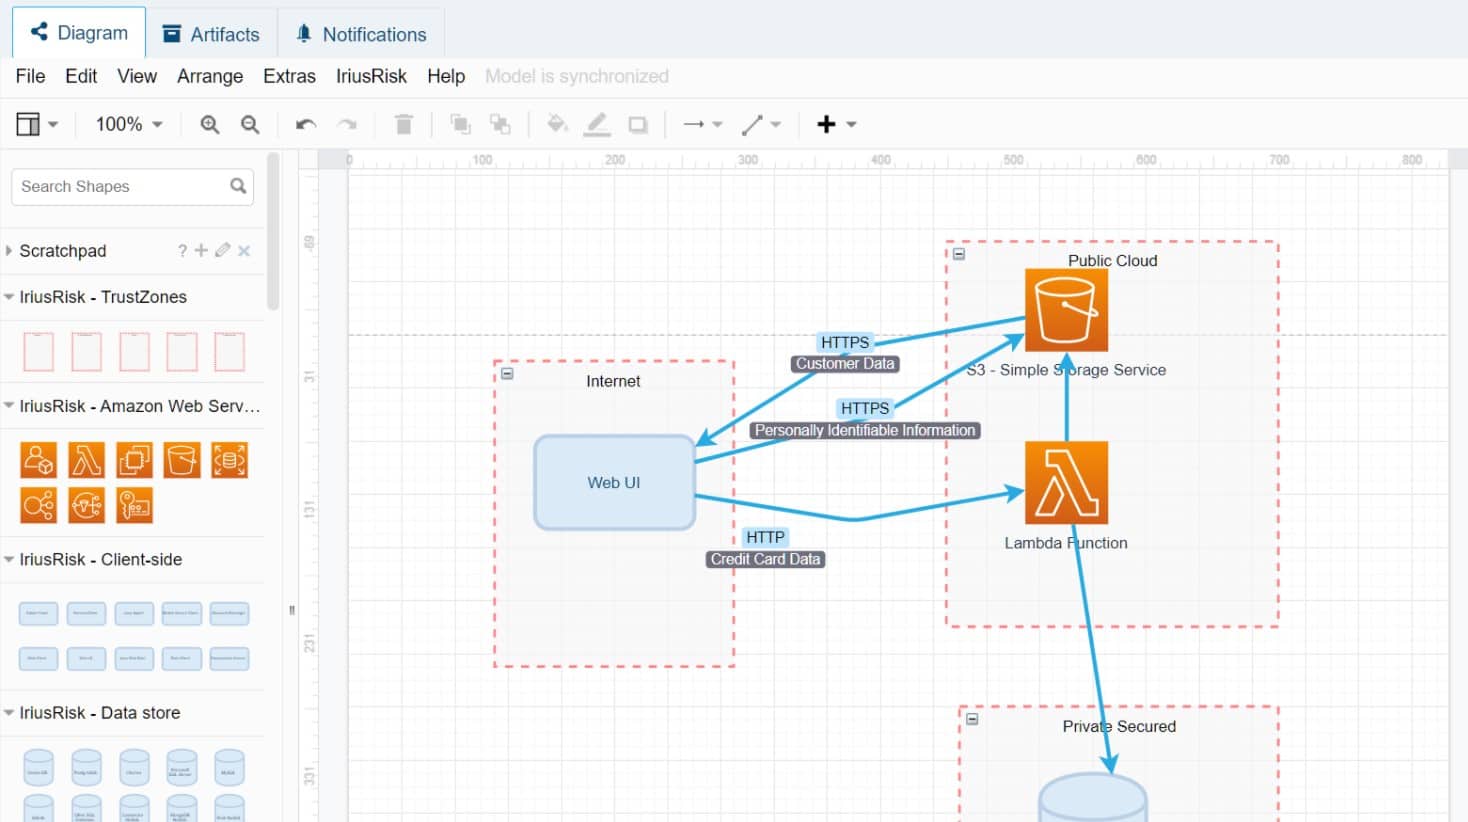Click the Scratchpad close X icon
1468x822 pixels.
[244, 251]
